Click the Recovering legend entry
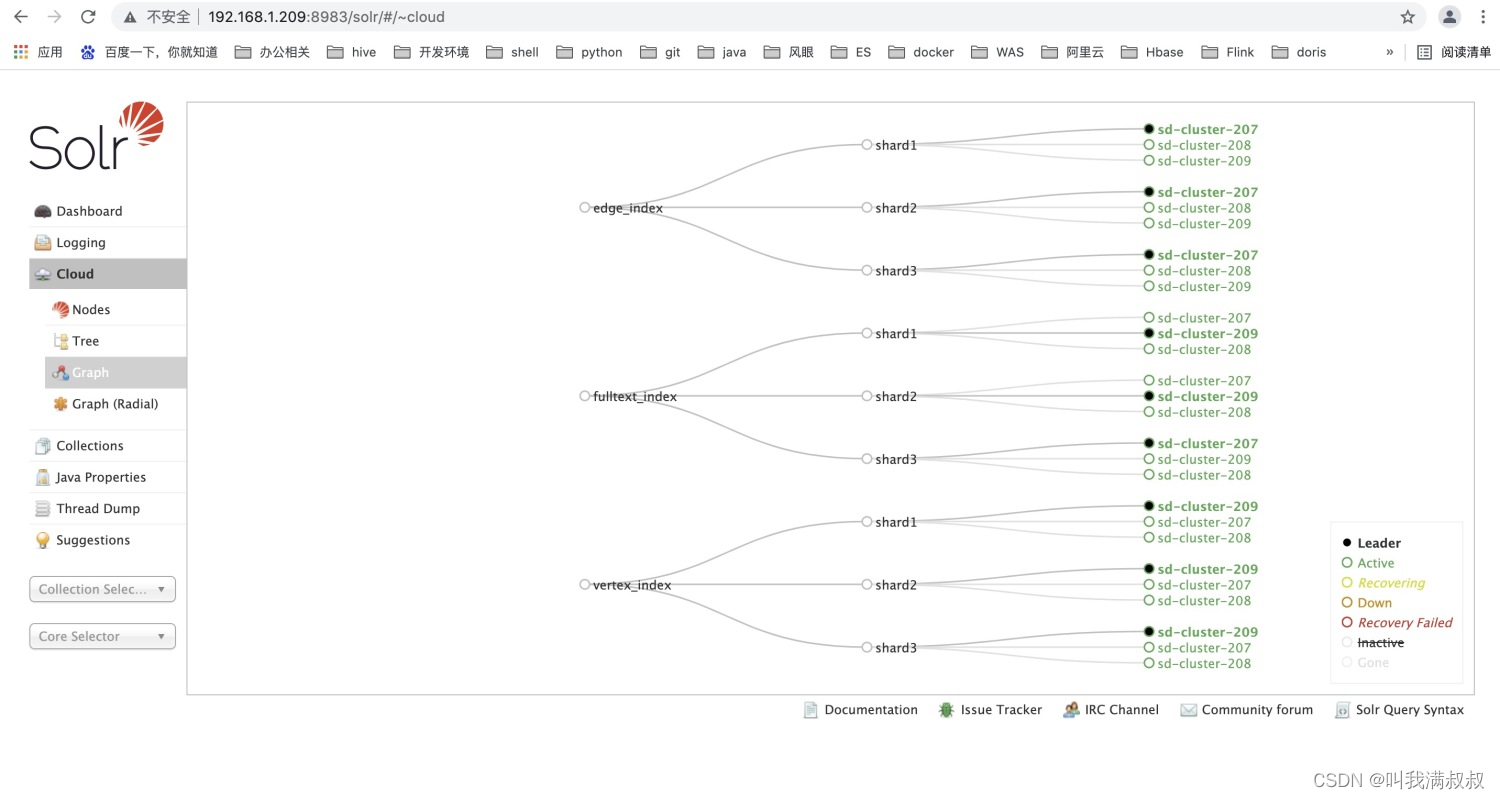Screen dimensions: 1500x799 [1383, 583]
